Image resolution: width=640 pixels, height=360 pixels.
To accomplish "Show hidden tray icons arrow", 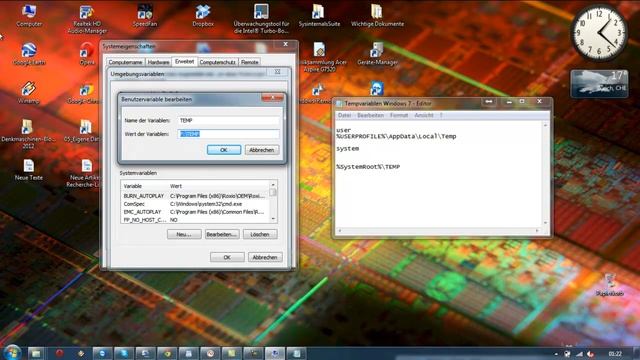I will pos(556,354).
